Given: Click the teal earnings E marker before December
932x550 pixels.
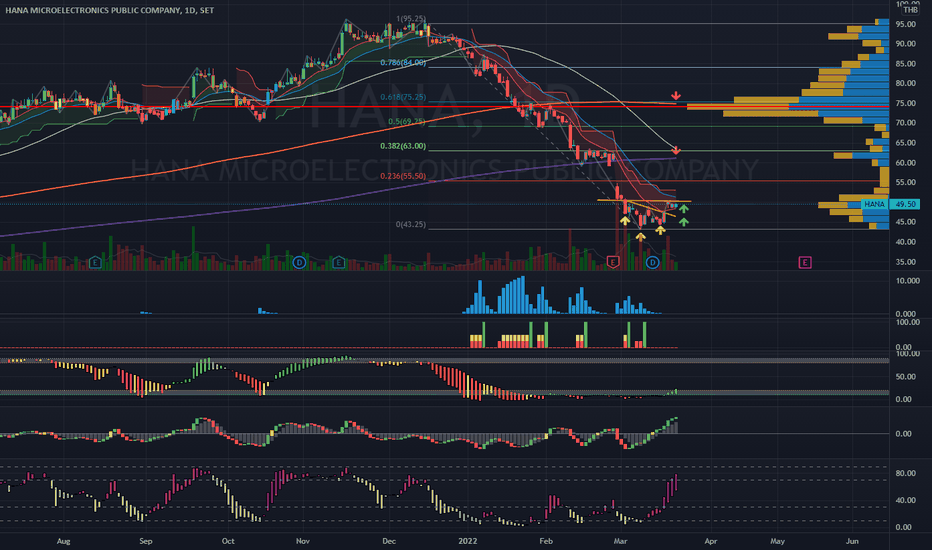Looking at the screenshot, I should (x=338, y=262).
